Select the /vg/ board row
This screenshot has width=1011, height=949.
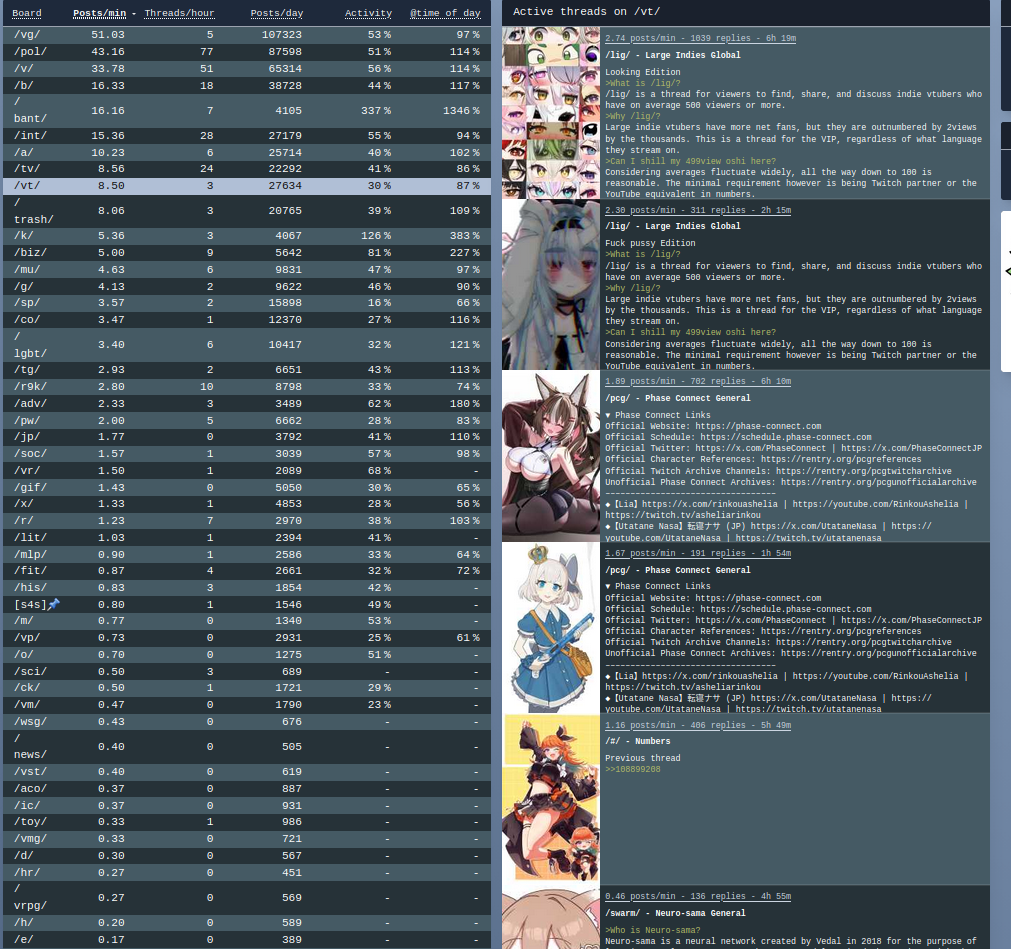click(x=247, y=35)
